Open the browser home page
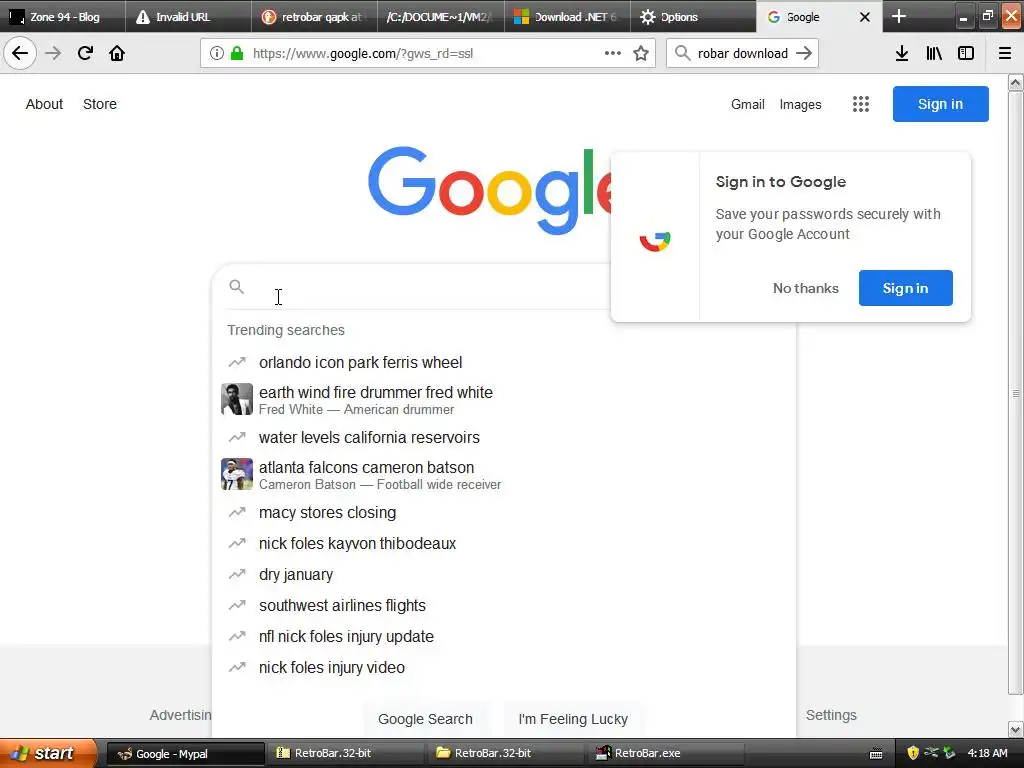This screenshot has height=768, width=1024. pyautogui.click(x=117, y=53)
